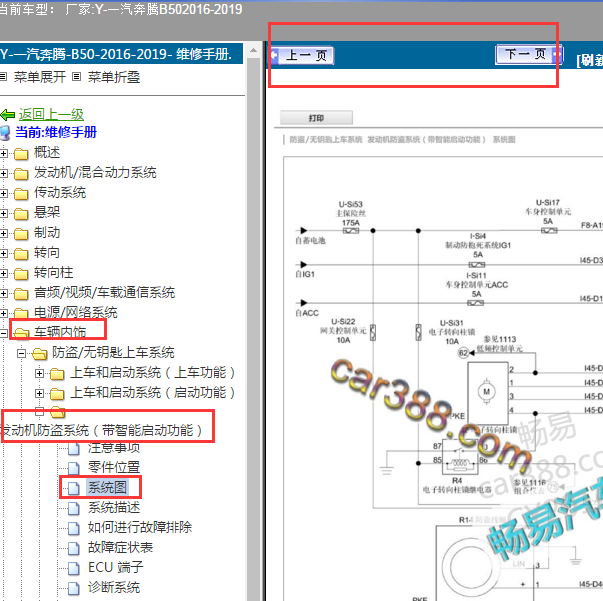Click the ECU 端子 page icon

(73, 568)
